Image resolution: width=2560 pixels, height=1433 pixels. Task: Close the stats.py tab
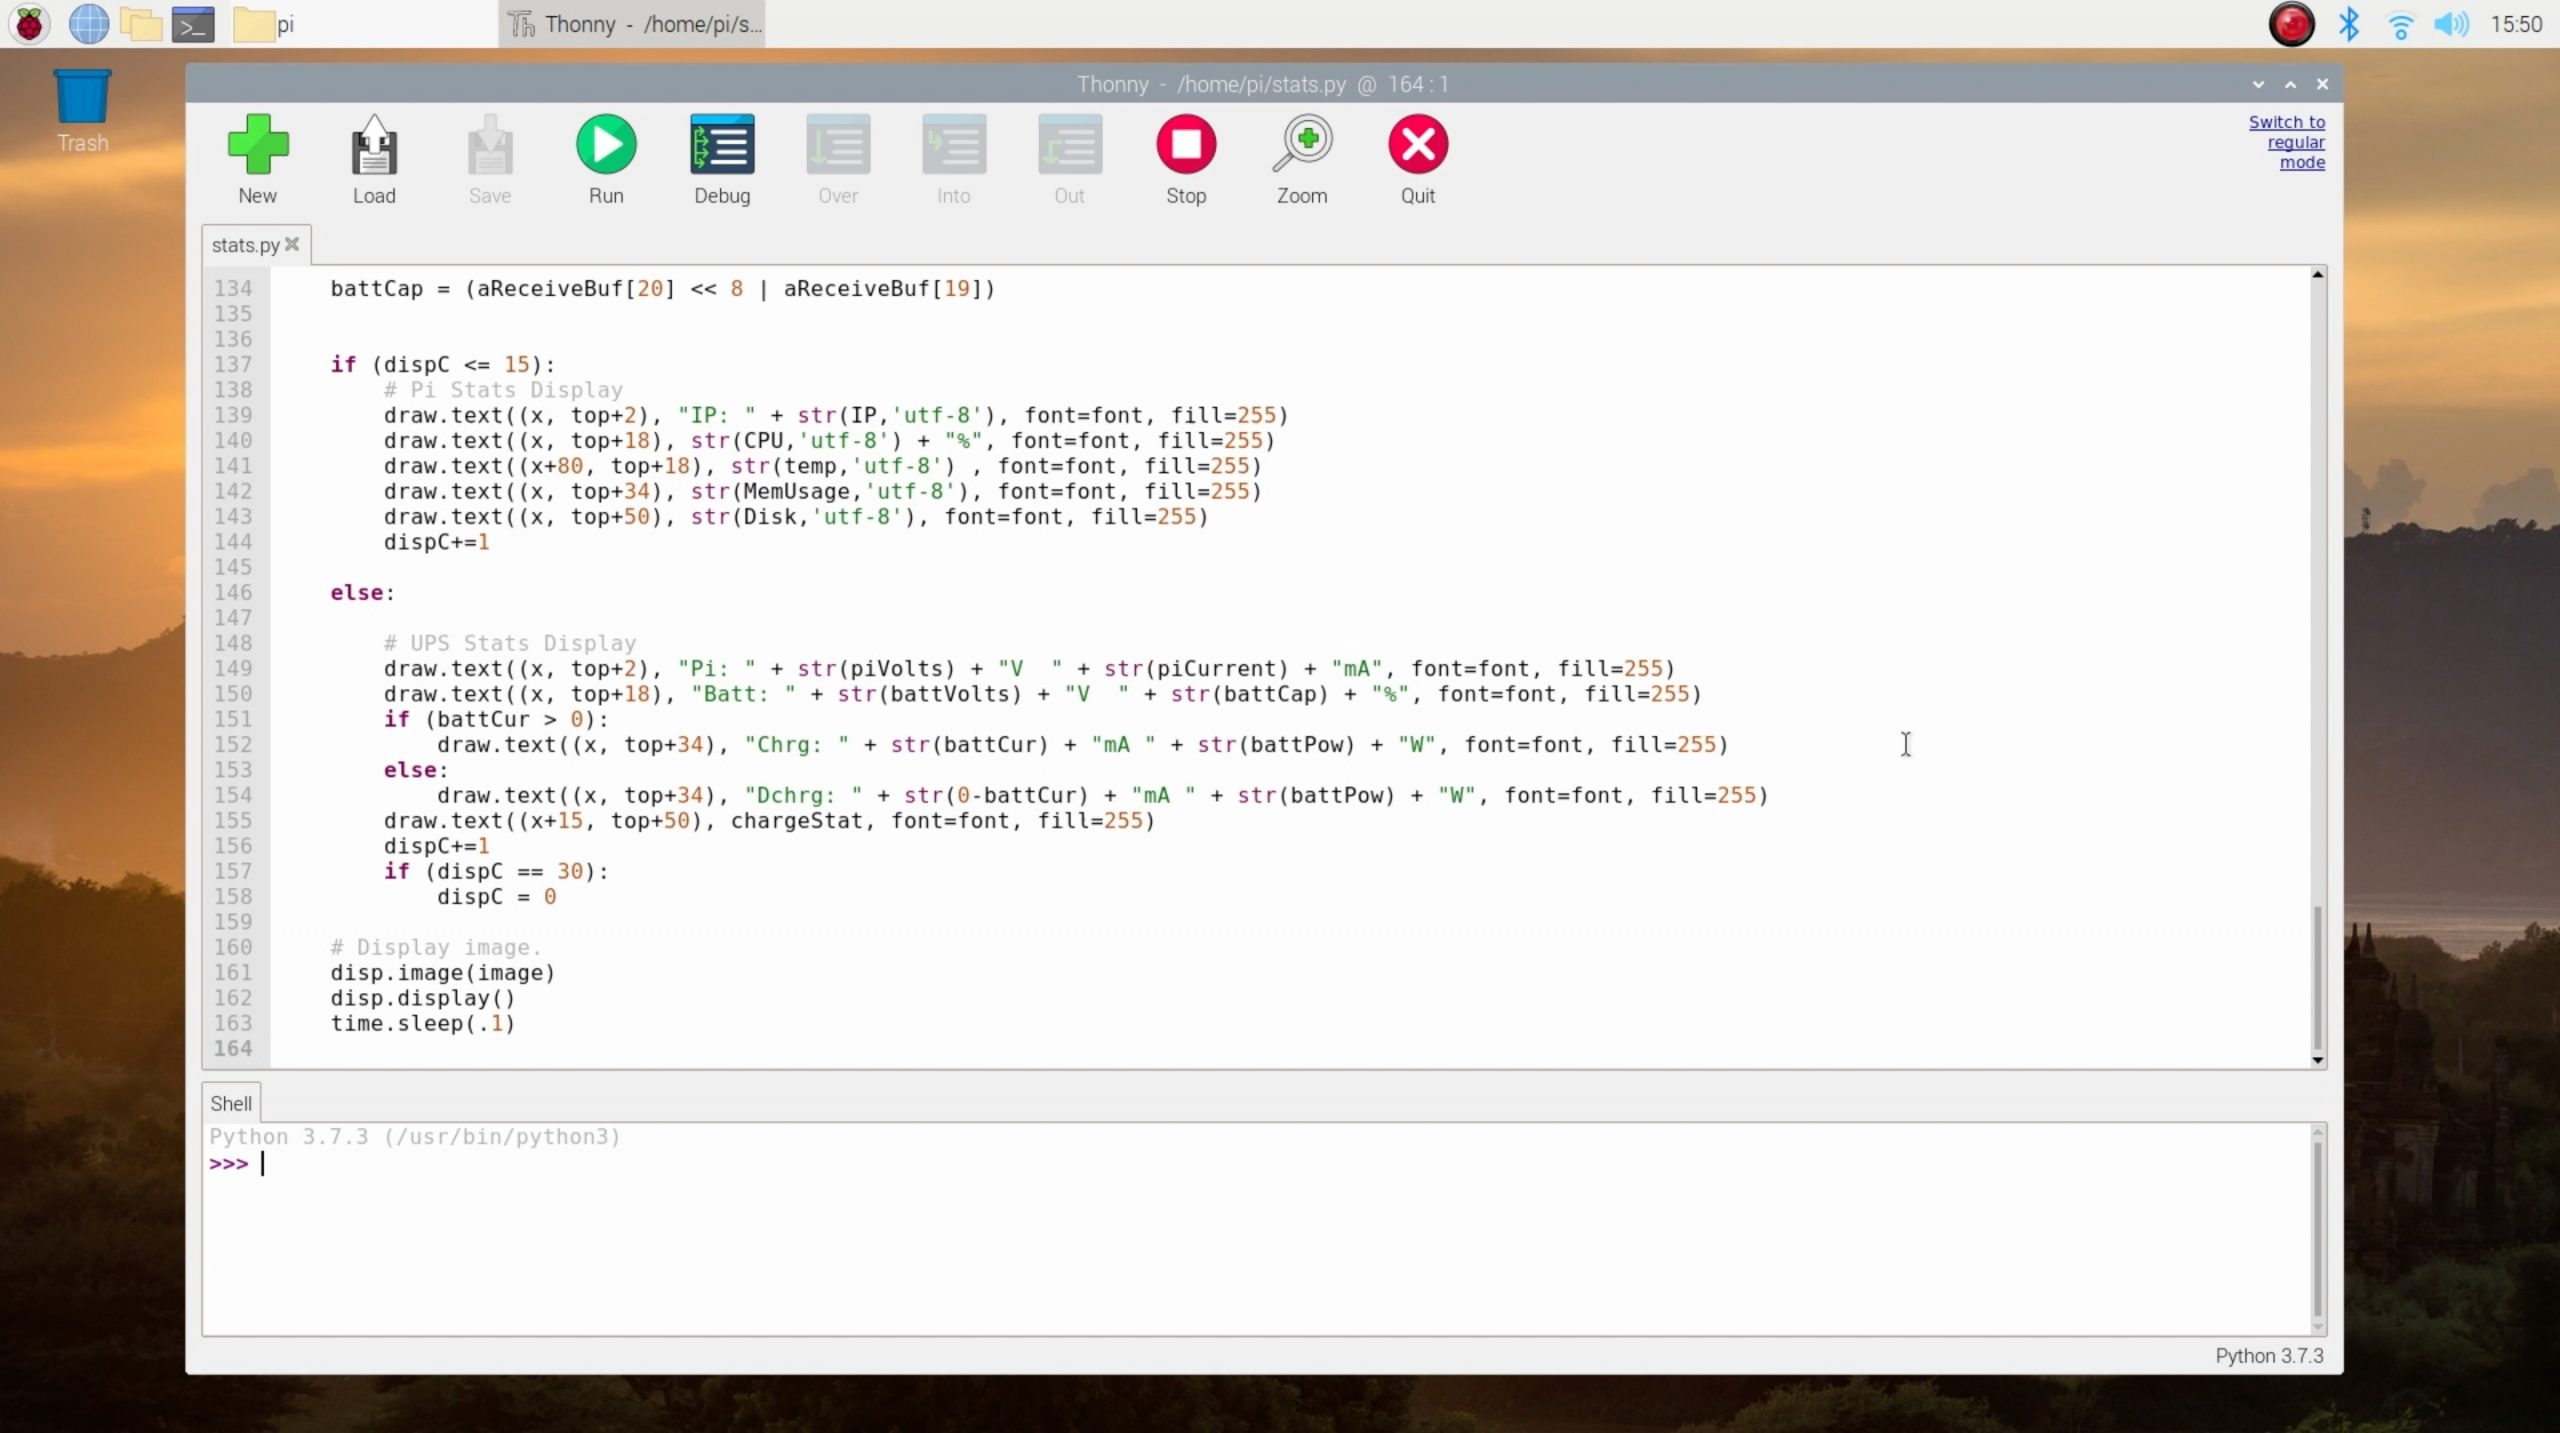(x=292, y=244)
